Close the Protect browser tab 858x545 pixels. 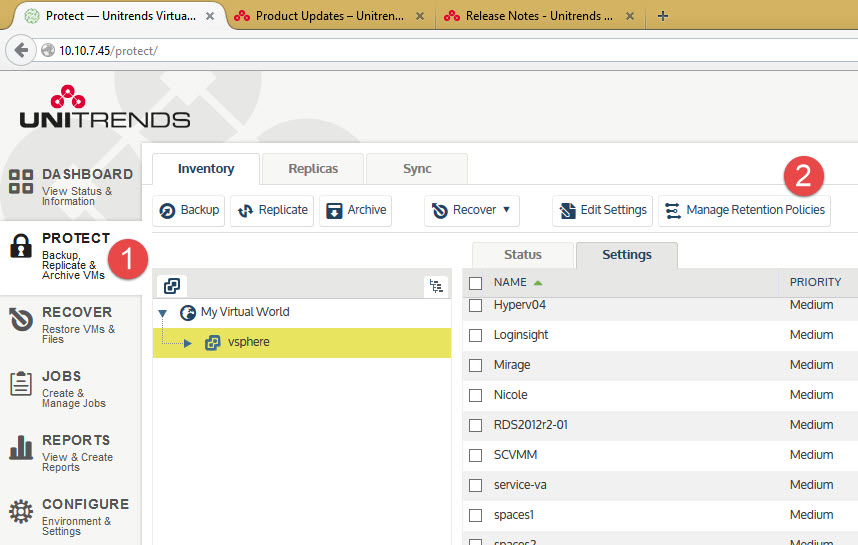pos(210,16)
